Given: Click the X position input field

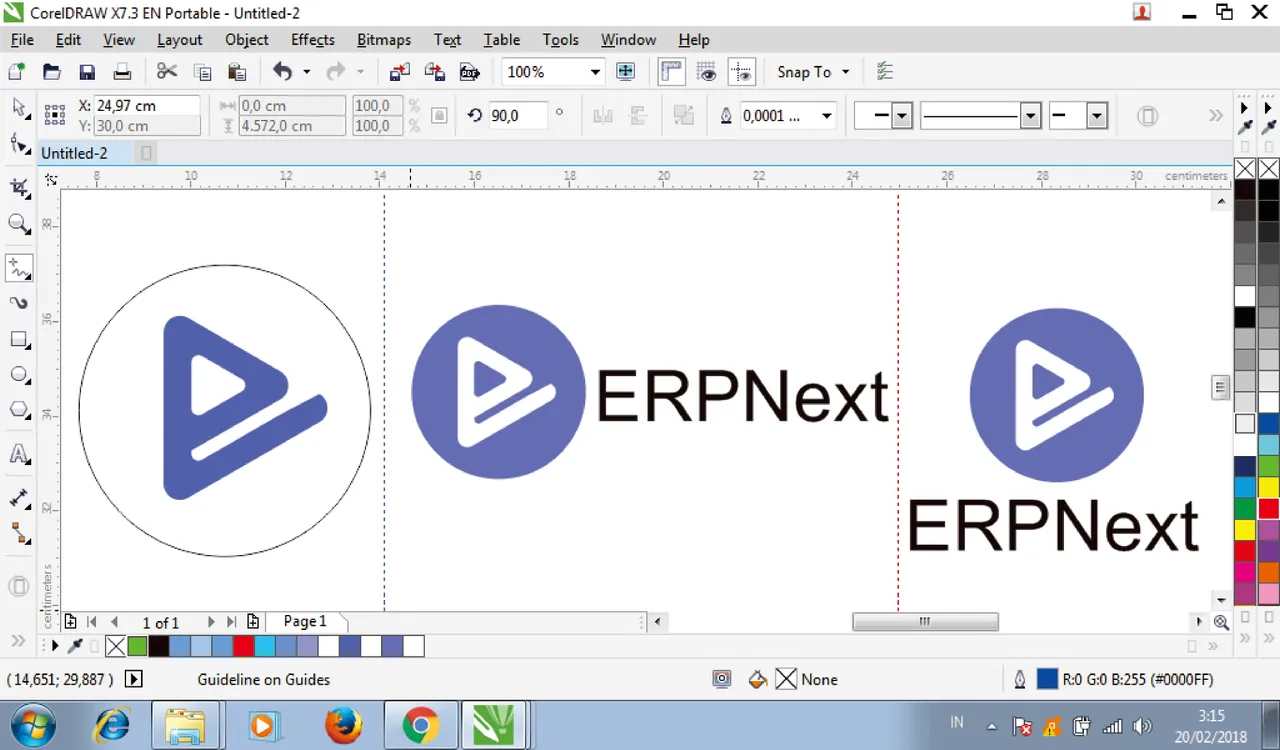Looking at the screenshot, I should pos(146,106).
